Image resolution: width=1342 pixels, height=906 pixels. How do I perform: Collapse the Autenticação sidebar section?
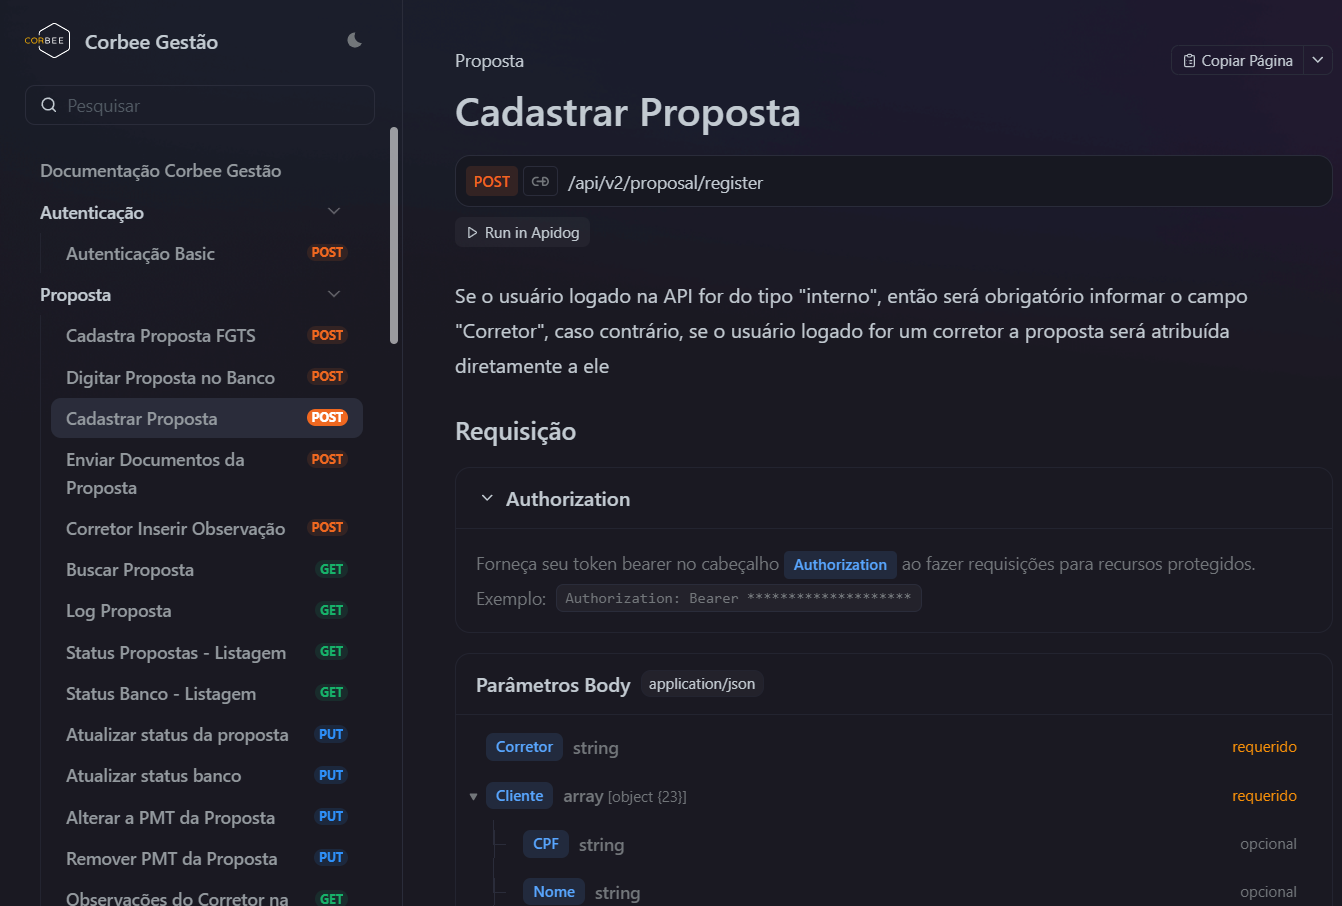334,211
